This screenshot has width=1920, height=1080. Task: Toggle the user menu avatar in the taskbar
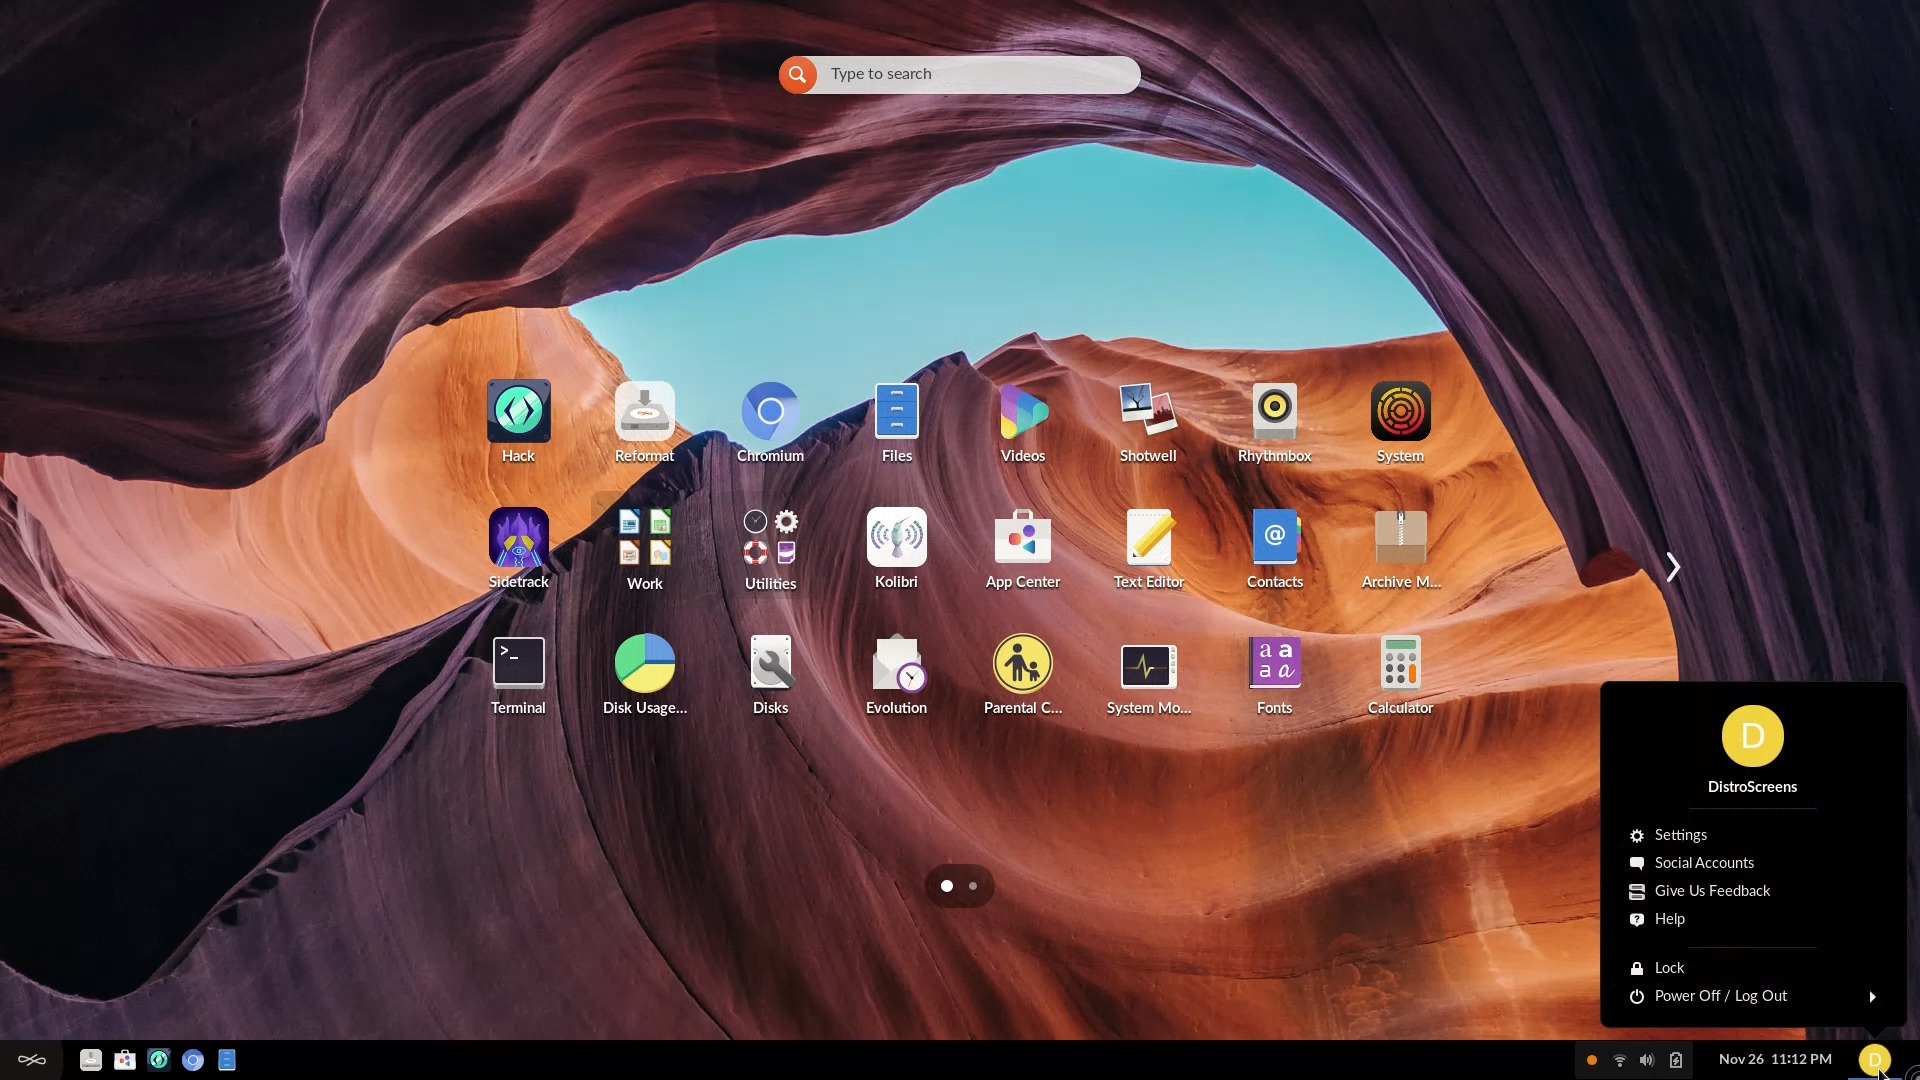click(1874, 1060)
